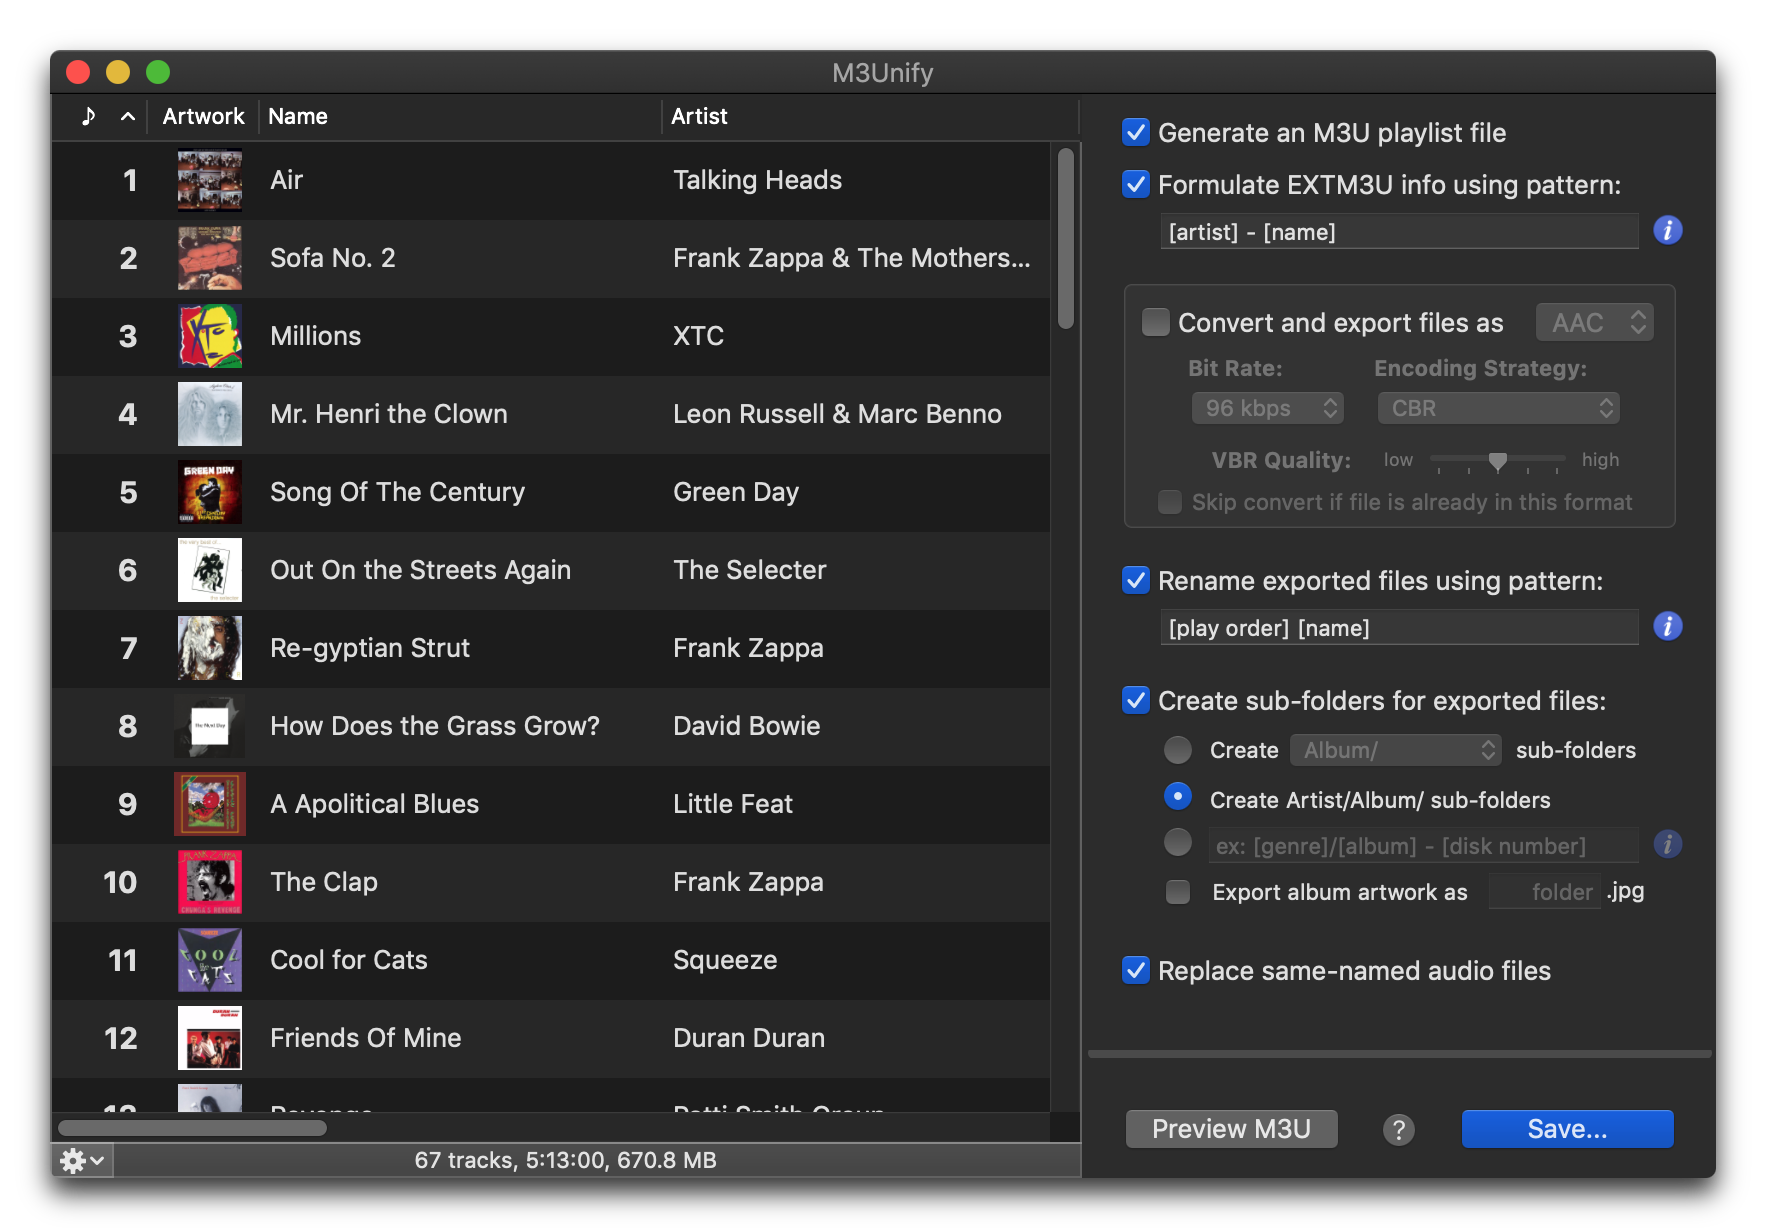Select the Squeeze artist cell
Screen dimensions: 1766x1228
tap(725, 960)
